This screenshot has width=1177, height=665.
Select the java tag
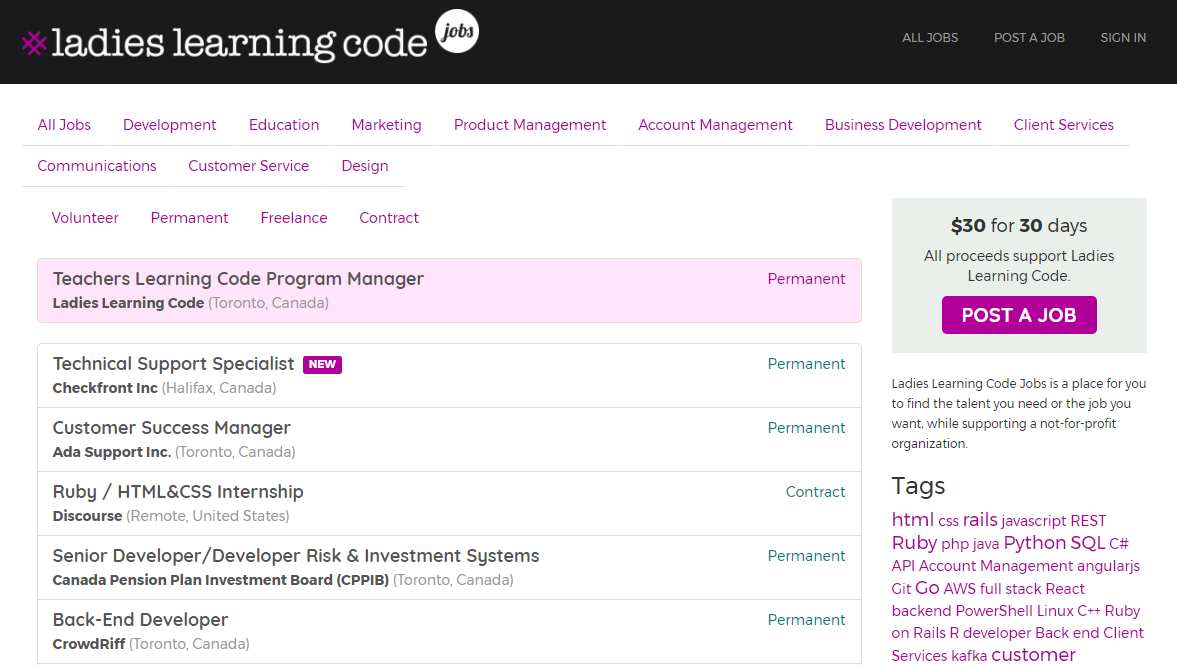(986, 544)
